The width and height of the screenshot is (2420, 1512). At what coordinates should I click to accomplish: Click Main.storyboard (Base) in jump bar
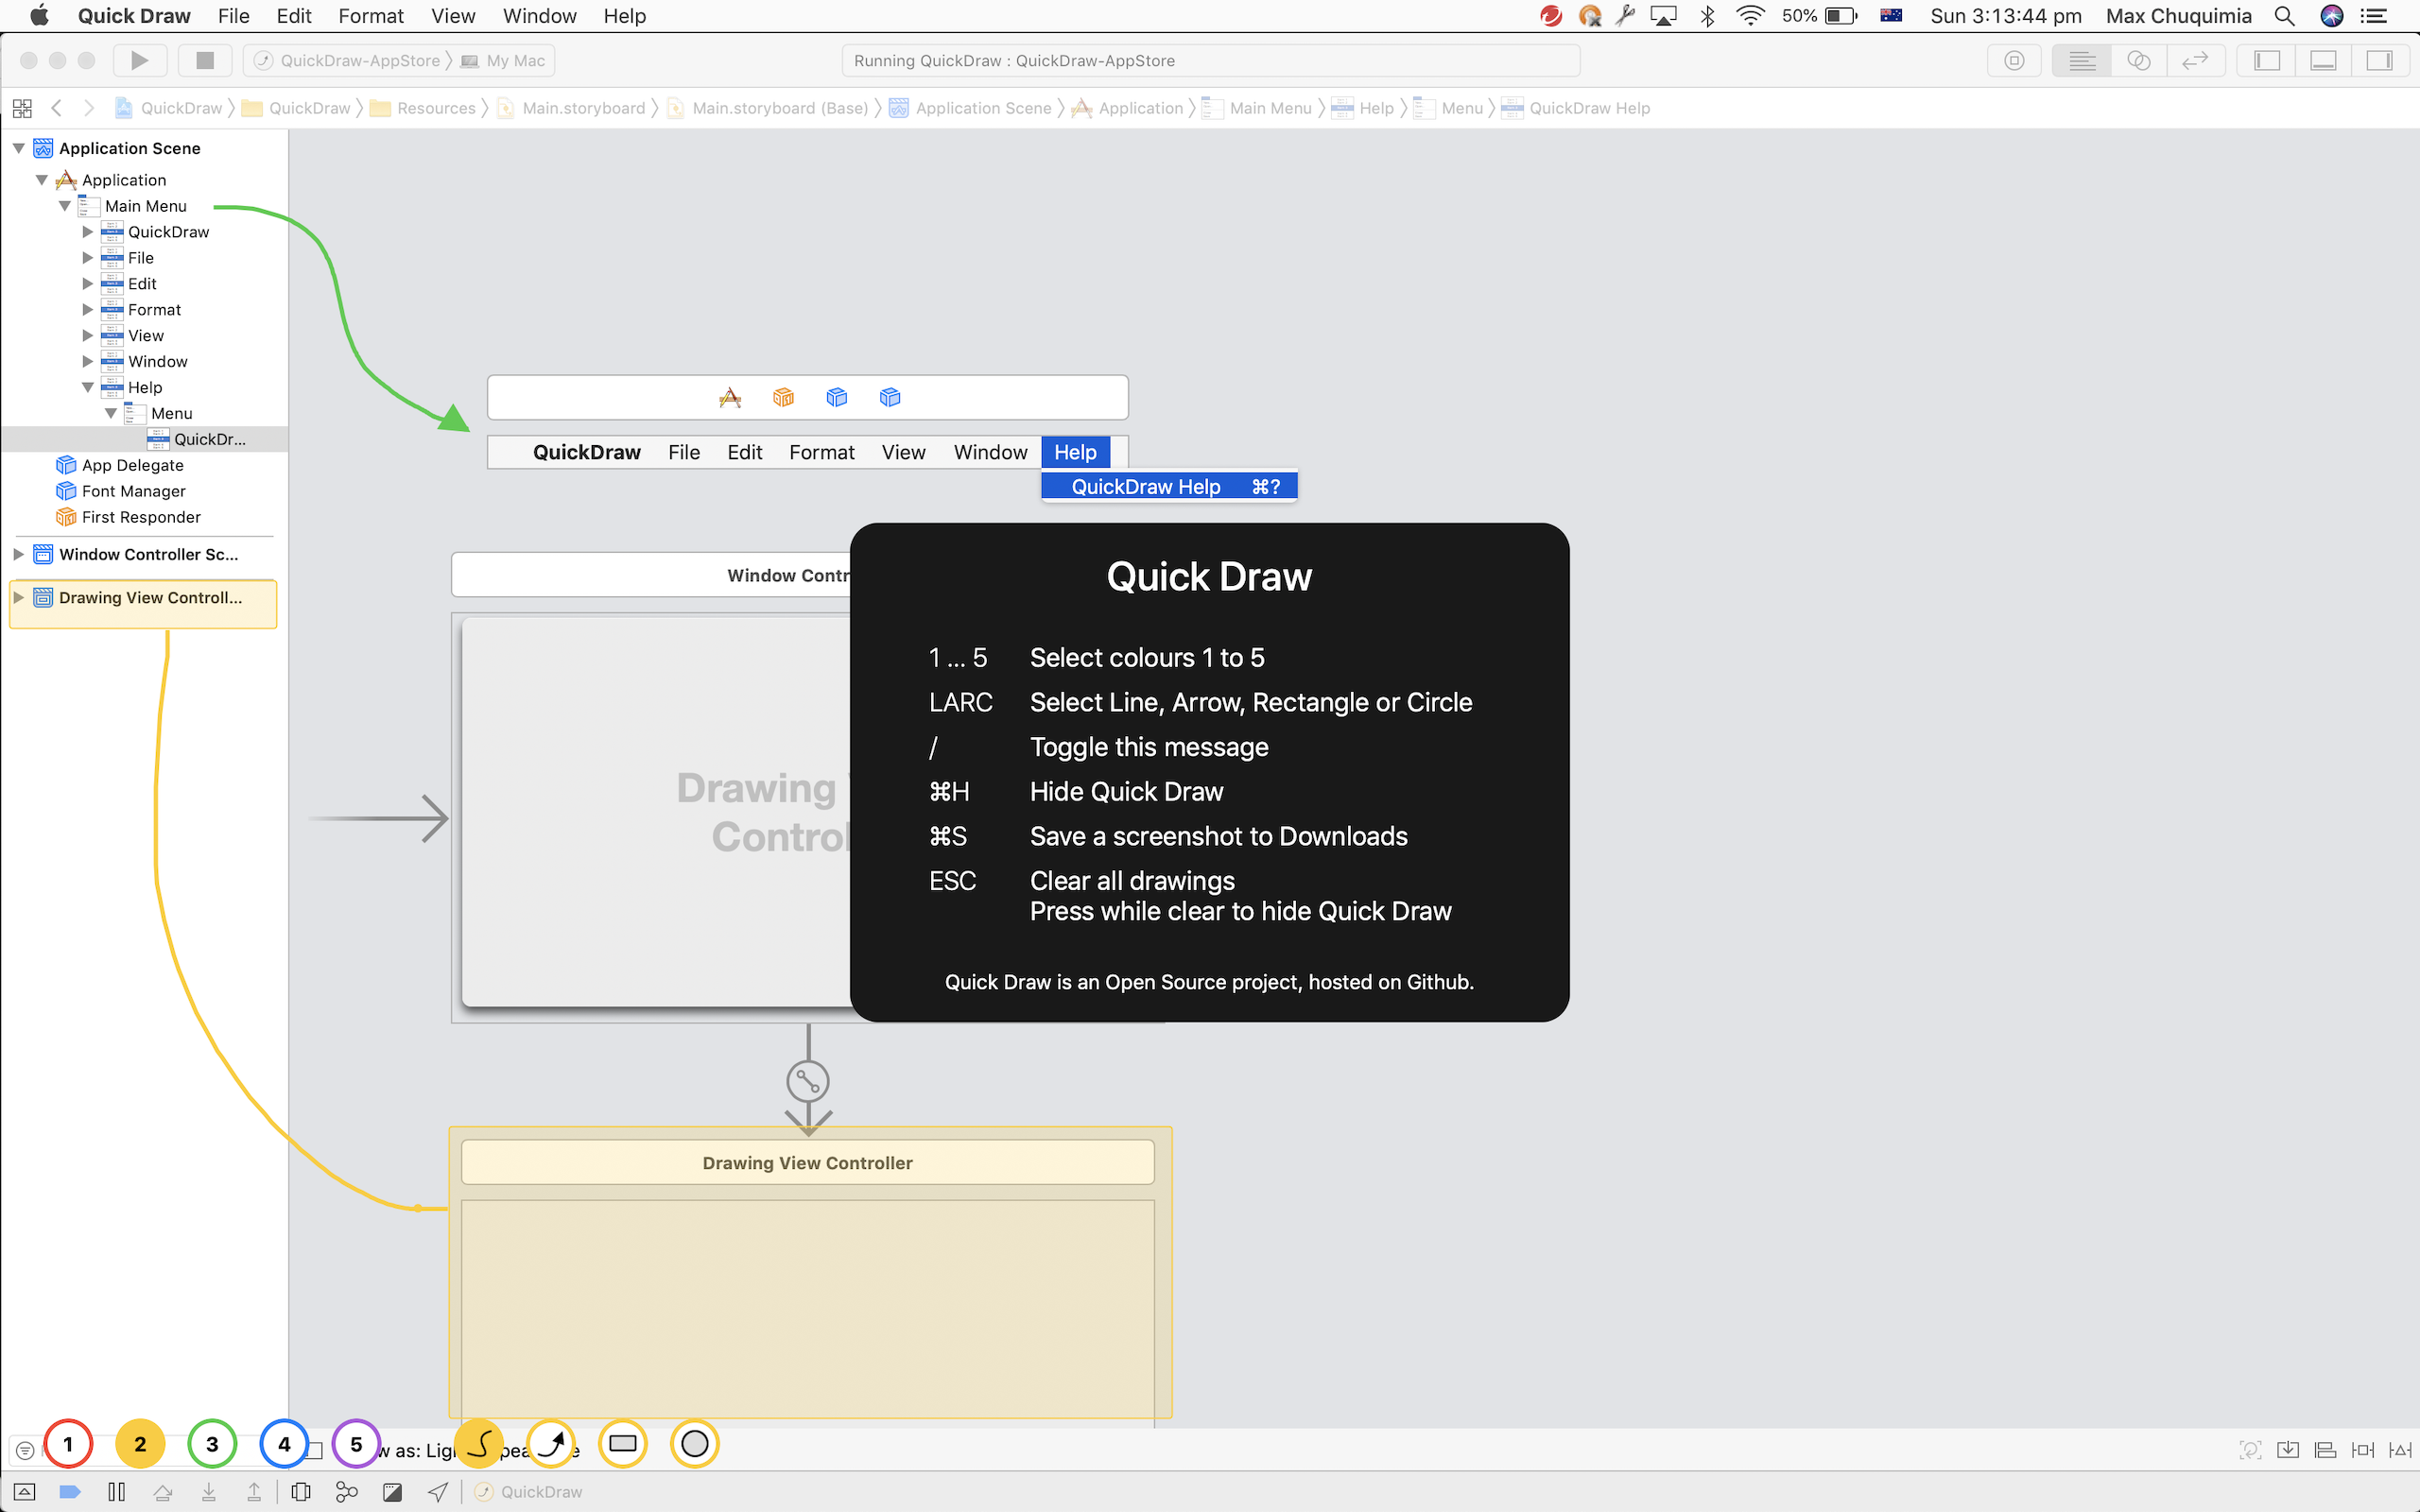(767, 108)
